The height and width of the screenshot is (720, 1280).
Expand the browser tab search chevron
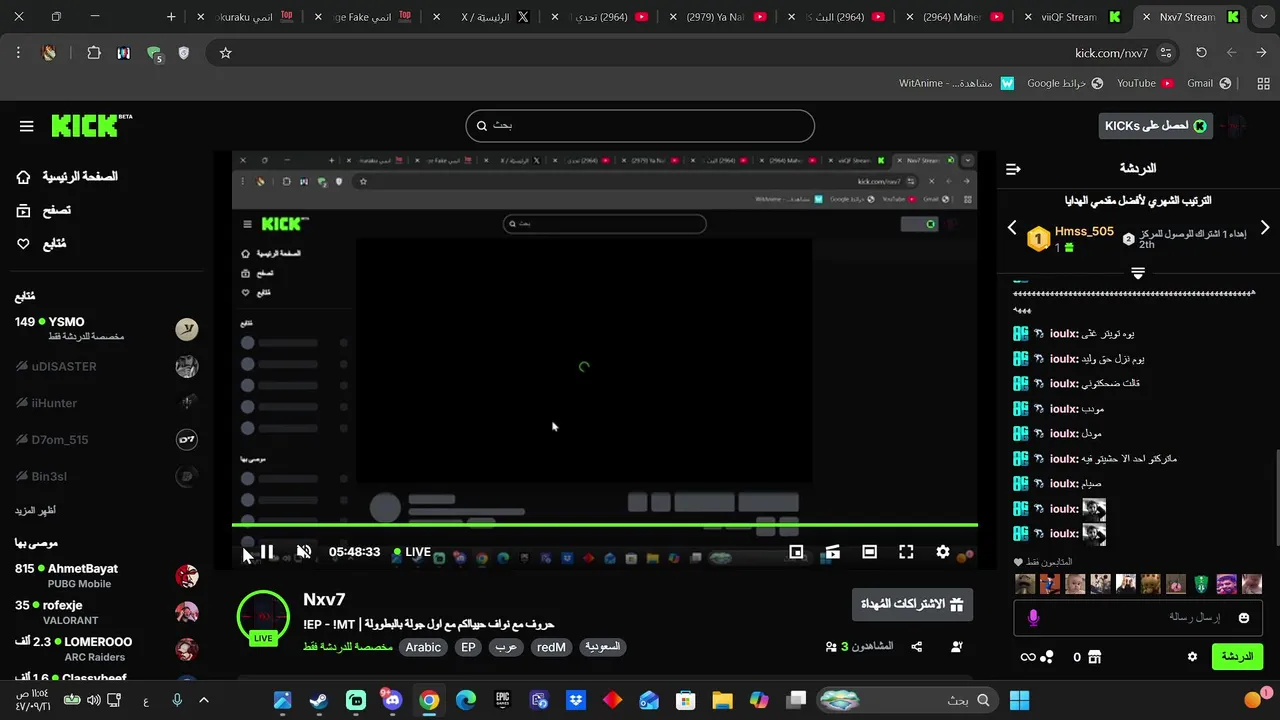(1263, 17)
